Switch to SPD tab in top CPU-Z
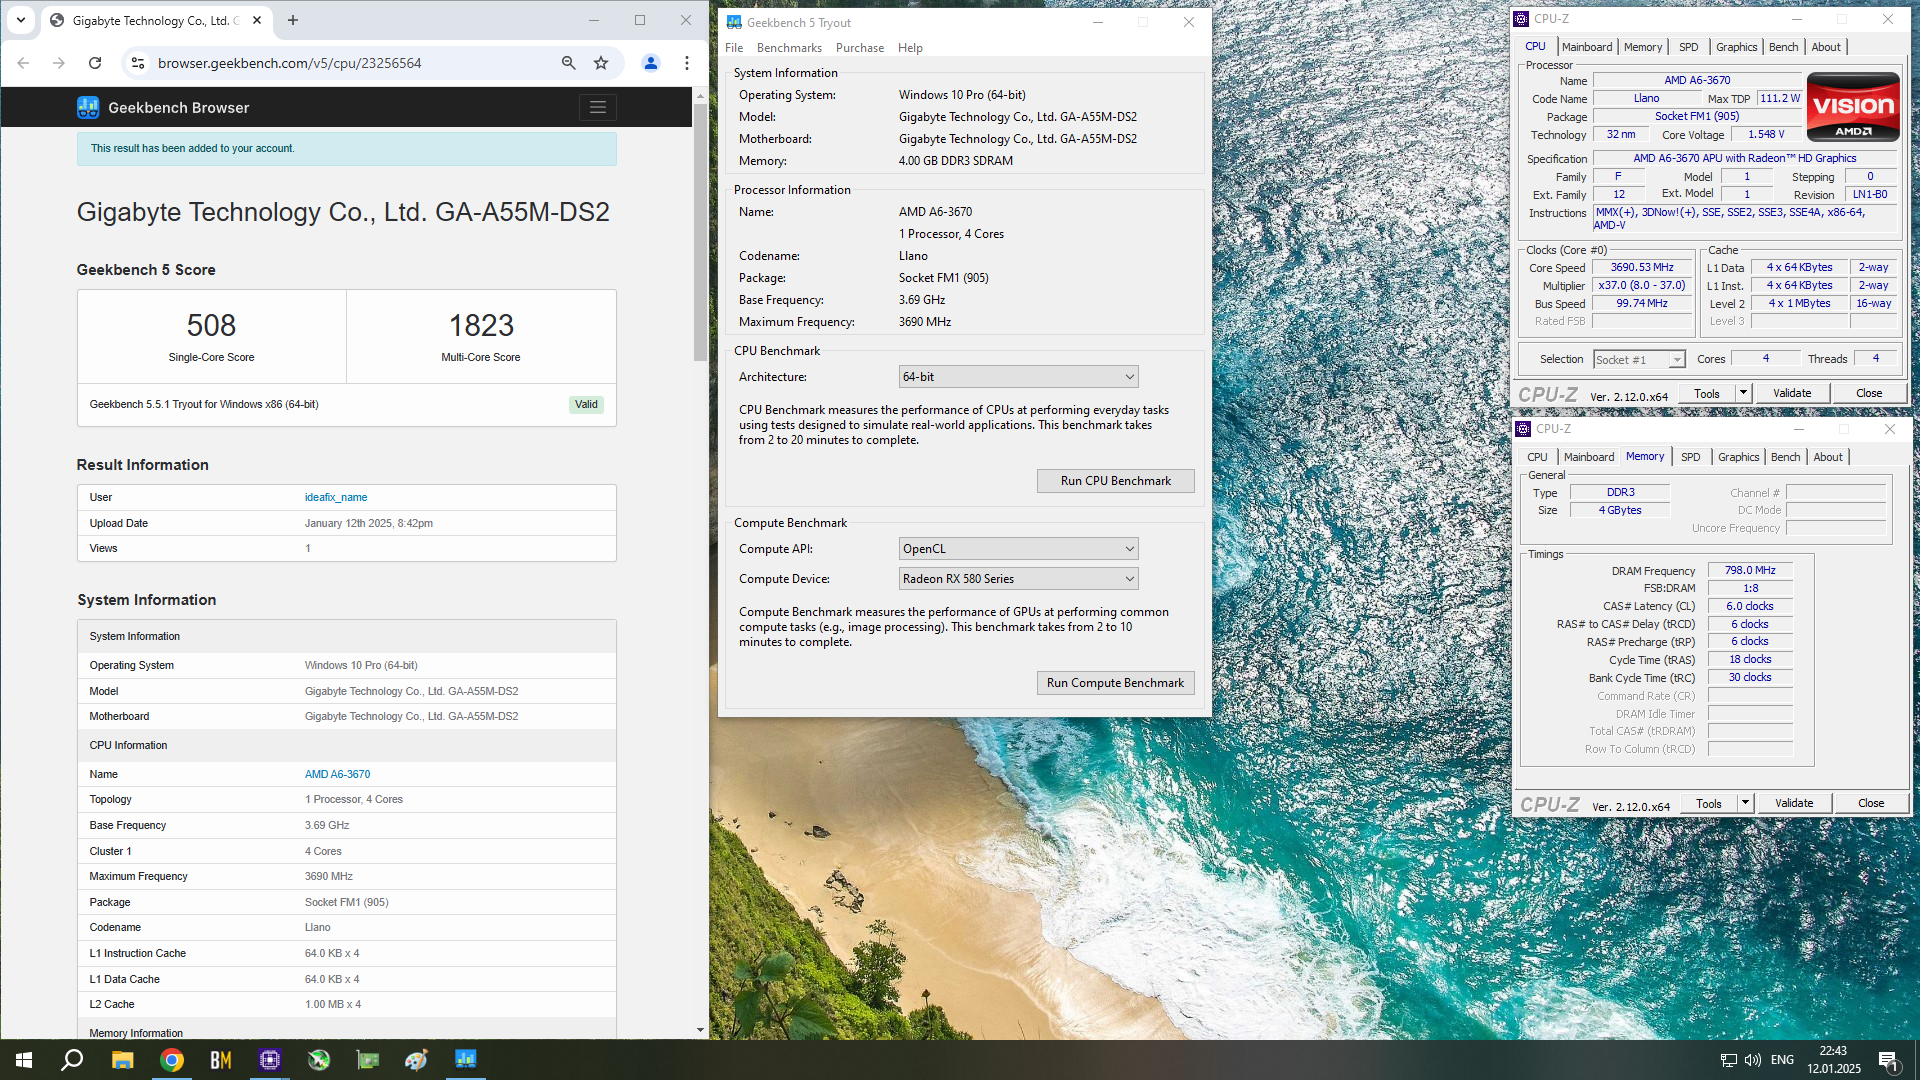Screen dimensions: 1920x1080 click(x=1689, y=47)
